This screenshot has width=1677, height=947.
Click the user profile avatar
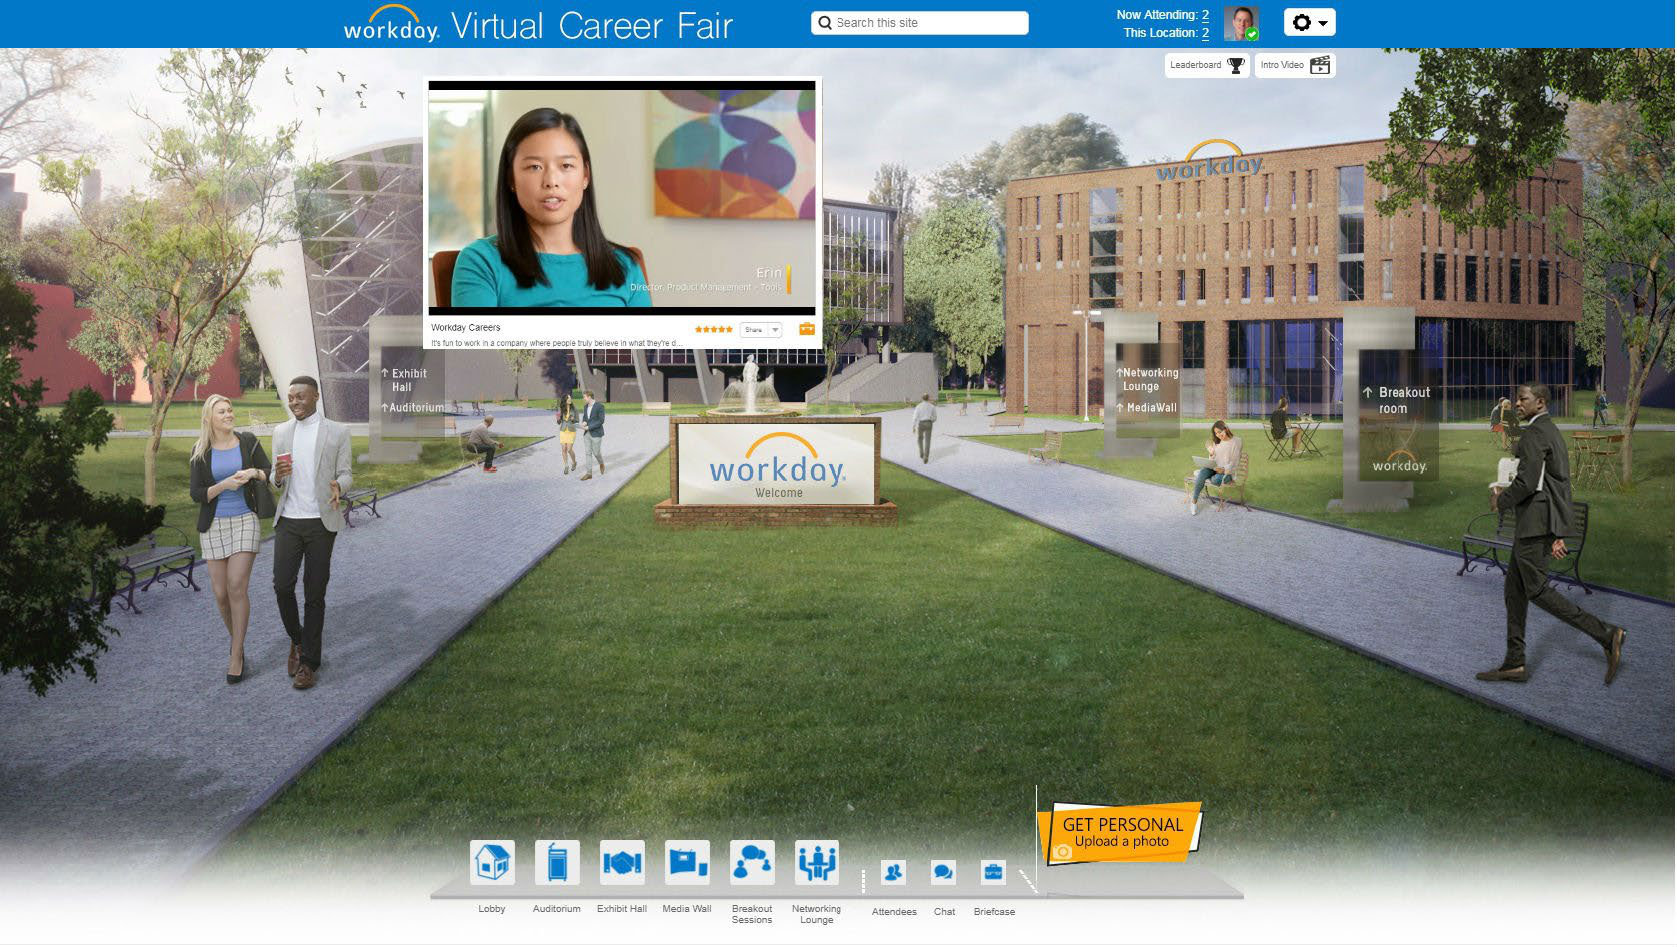(1241, 23)
